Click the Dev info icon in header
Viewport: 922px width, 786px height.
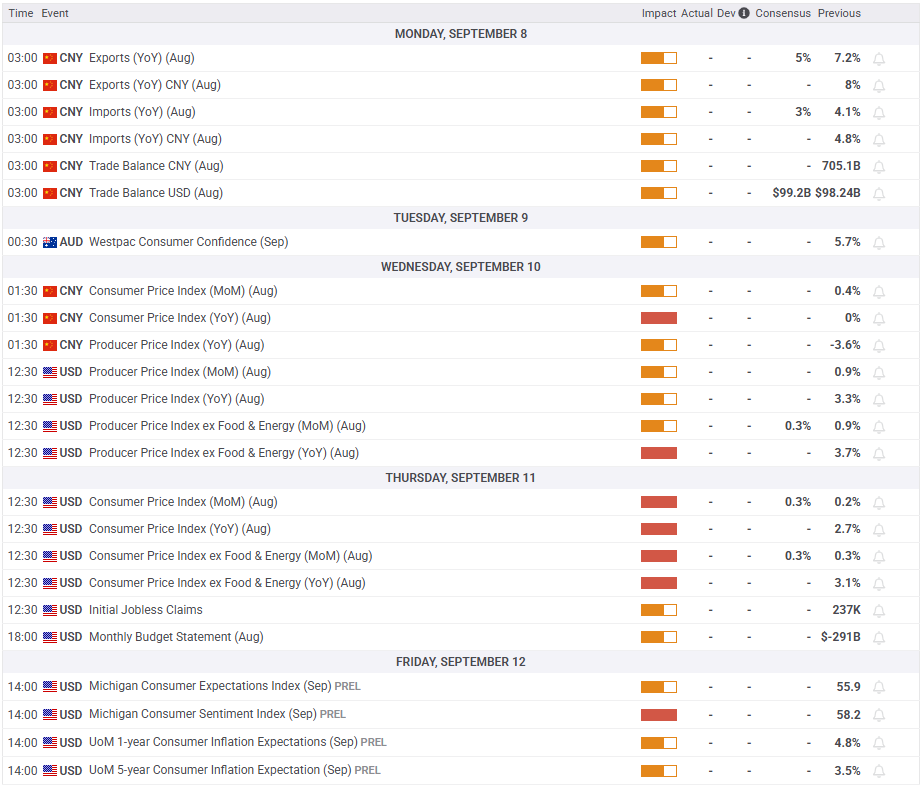[x=744, y=13]
